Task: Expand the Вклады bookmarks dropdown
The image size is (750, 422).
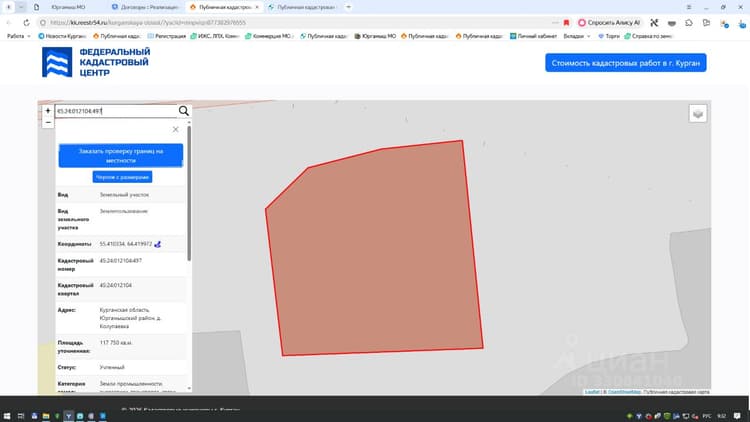Action: click(577, 36)
